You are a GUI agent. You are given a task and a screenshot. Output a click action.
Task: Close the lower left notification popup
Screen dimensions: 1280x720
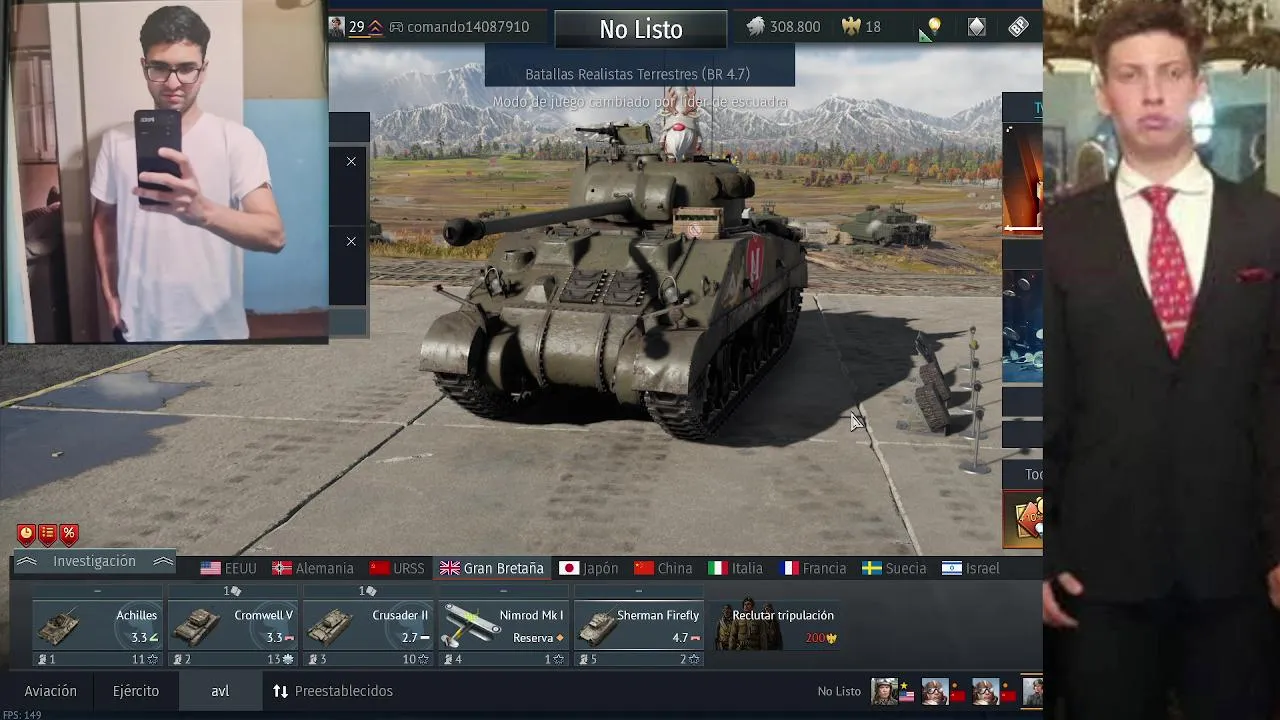[x=351, y=241]
